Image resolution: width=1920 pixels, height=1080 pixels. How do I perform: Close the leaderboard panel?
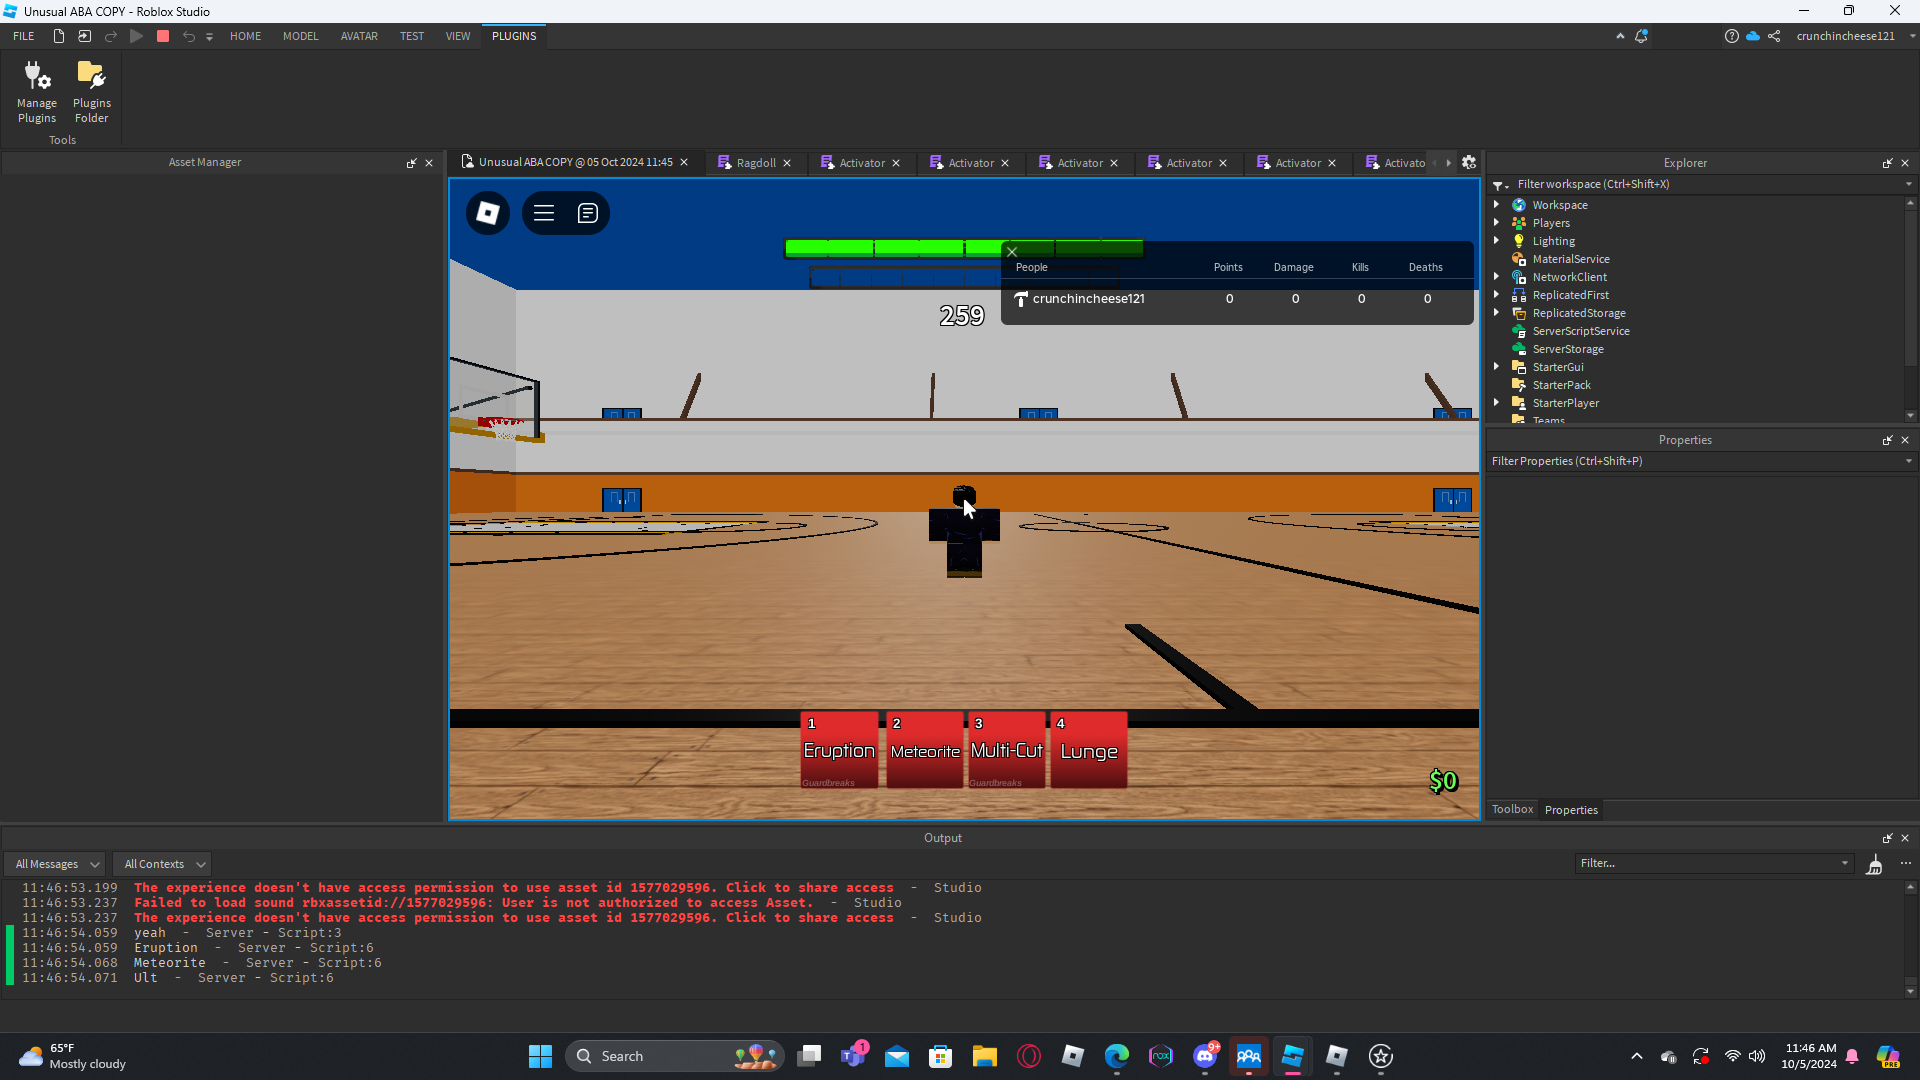click(x=1012, y=252)
